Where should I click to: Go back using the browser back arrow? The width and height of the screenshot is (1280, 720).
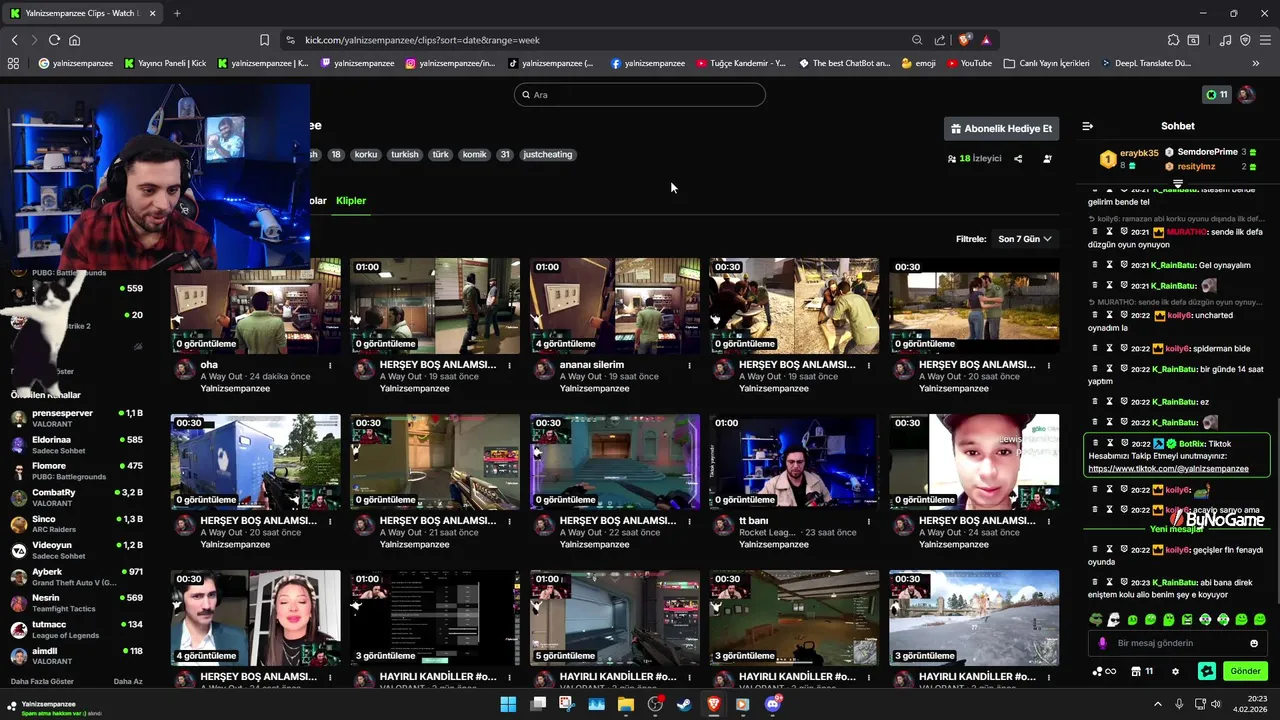[x=14, y=40]
